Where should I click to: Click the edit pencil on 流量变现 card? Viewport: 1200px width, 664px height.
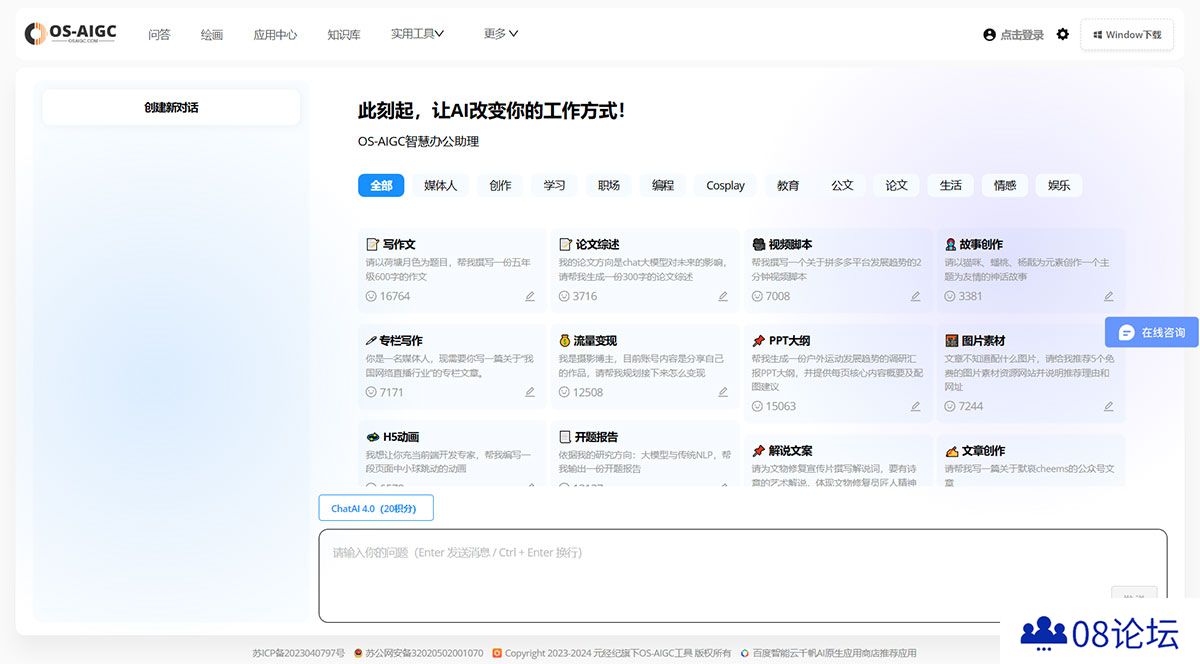pos(723,392)
